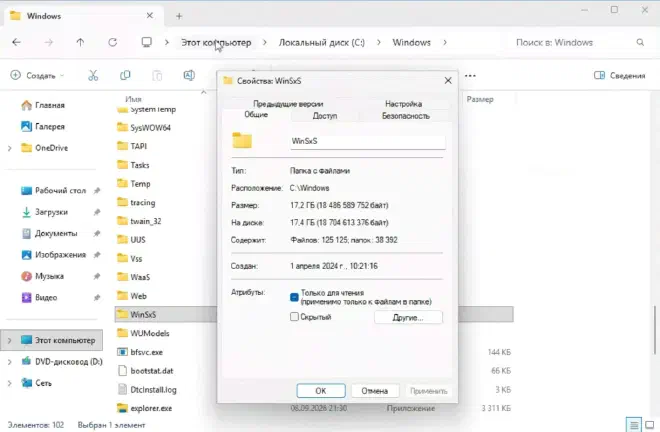Switch to the Общие tab
This screenshot has width=660, height=432.
point(256,115)
